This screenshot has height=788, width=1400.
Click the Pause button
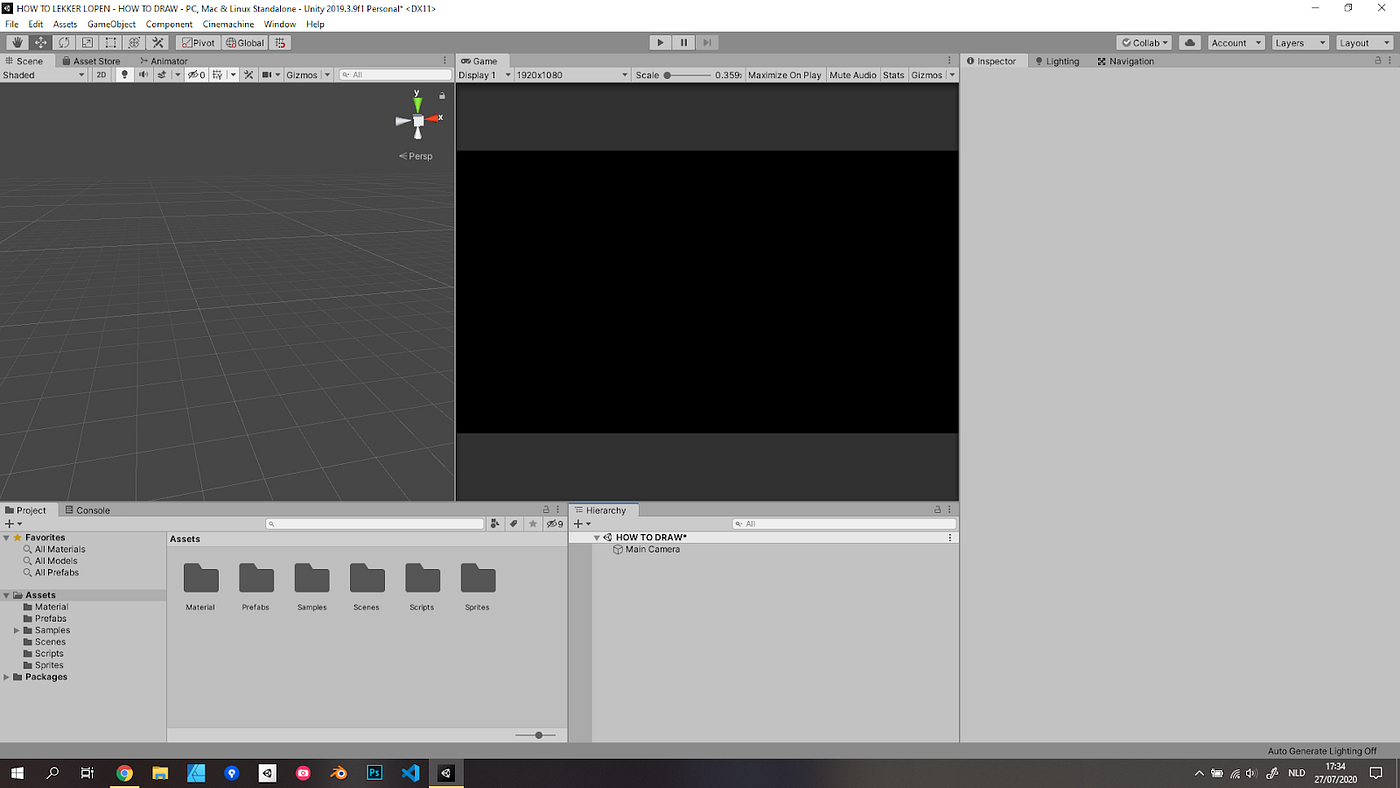684,43
